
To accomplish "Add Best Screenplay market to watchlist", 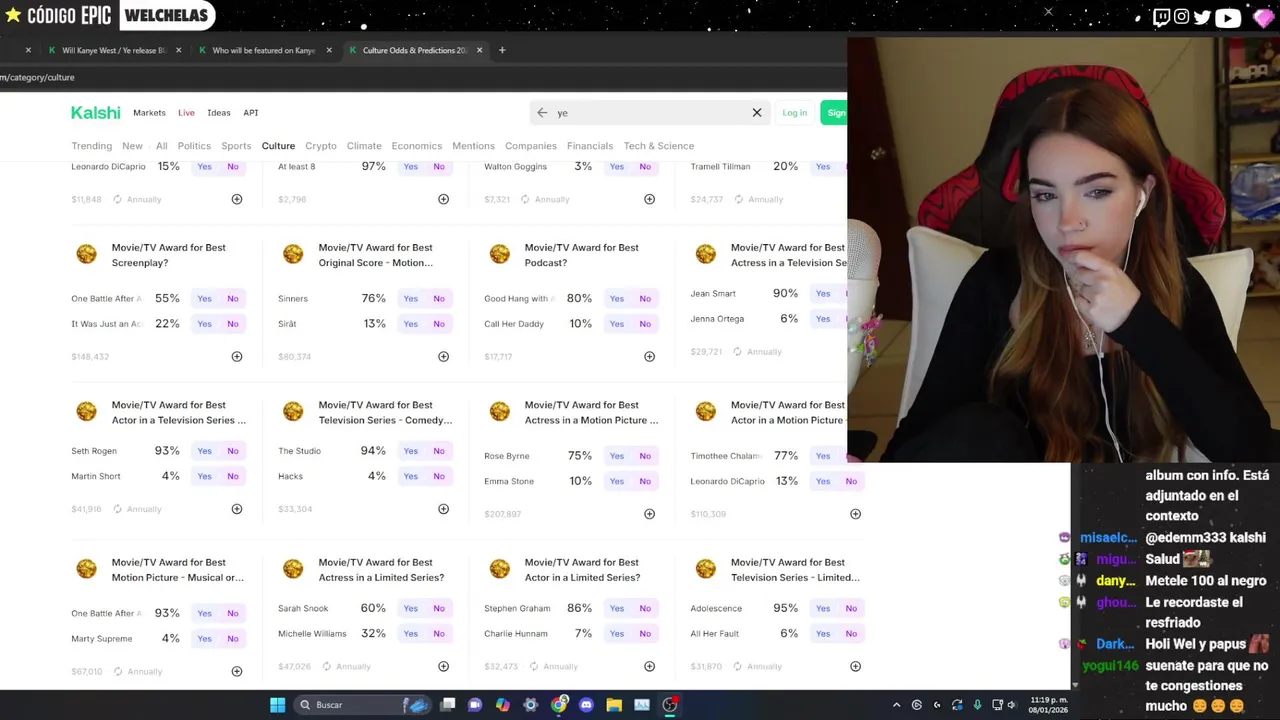I will point(237,356).
